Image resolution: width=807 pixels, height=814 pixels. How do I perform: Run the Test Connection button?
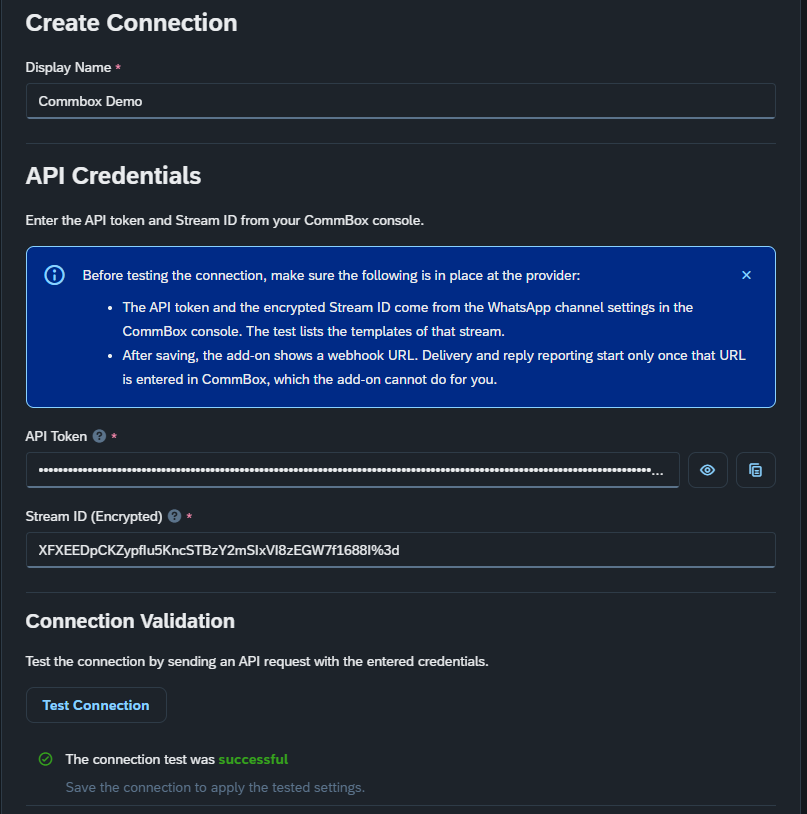[x=96, y=705]
